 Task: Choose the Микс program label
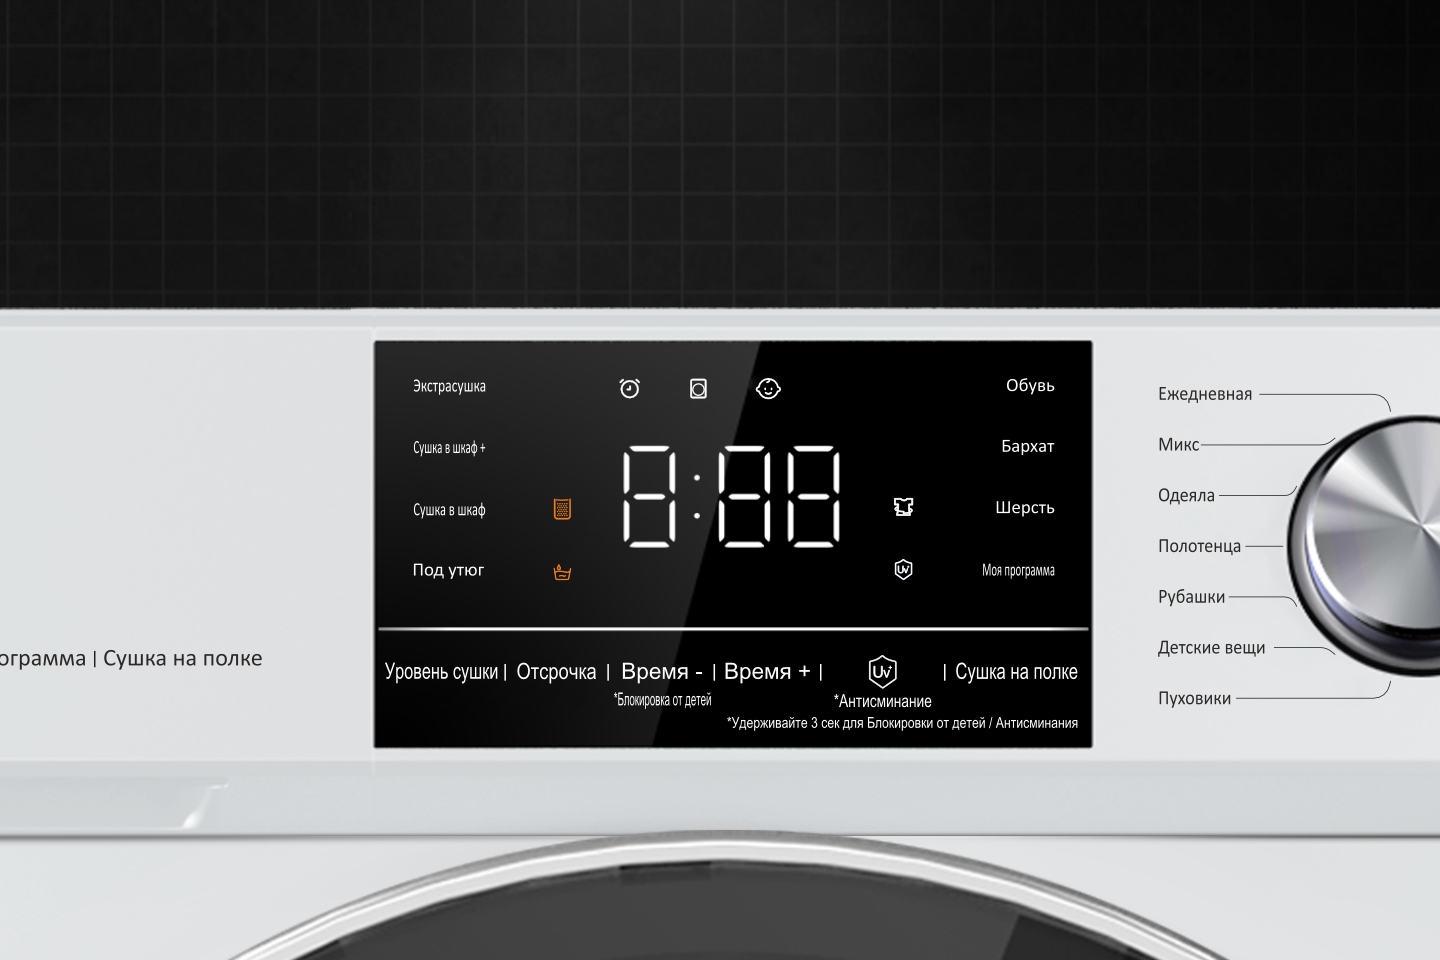click(1178, 445)
